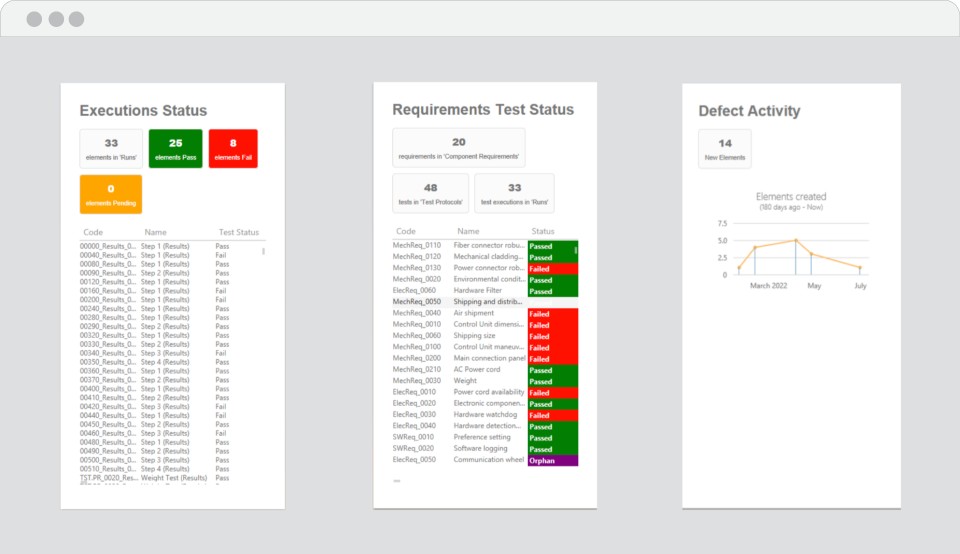Open the 33 test executions in 'Runs' tile
This screenshot has height=554, width=960.
click(514, 193)
